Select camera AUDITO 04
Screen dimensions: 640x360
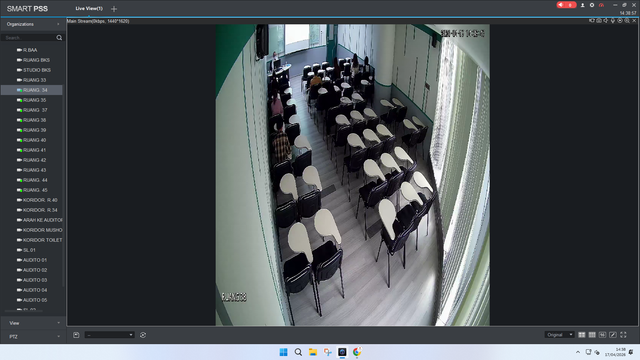click(x=35, y=290)
